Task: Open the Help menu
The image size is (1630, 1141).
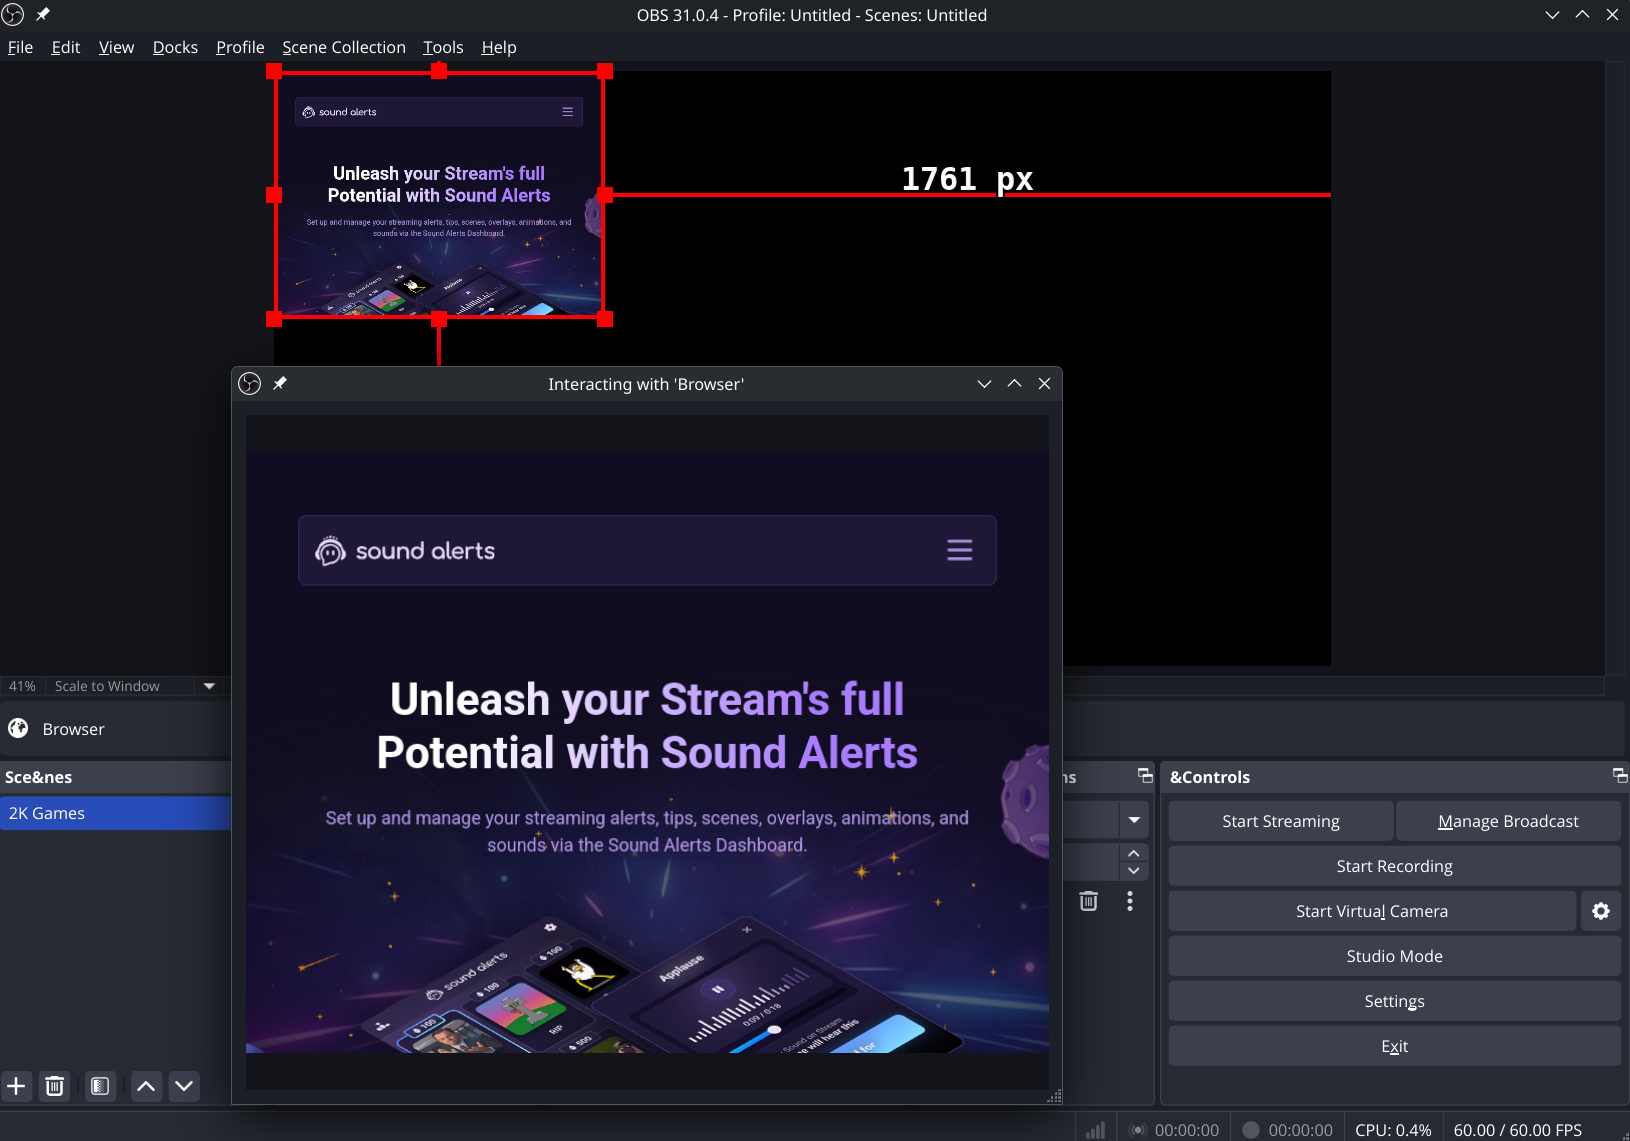Action: pyautogui.click(x=499, y=47)
